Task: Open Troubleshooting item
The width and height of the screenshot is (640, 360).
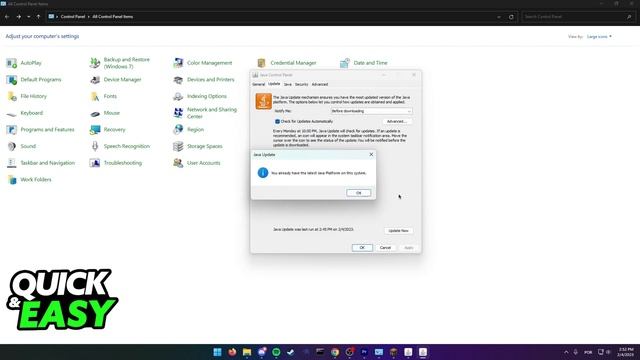Action: 116,163
